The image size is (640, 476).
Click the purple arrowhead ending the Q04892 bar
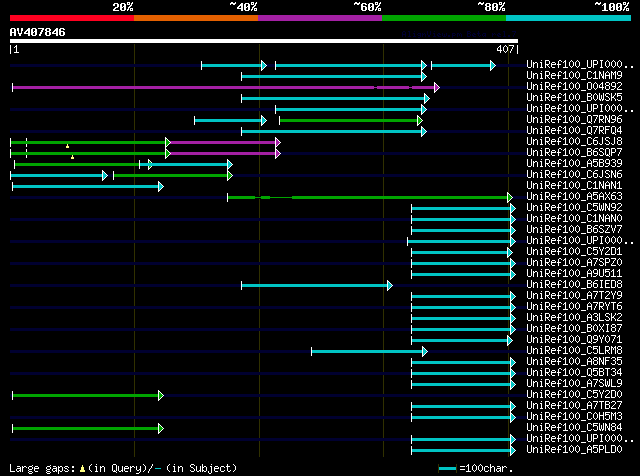point(437,87)
